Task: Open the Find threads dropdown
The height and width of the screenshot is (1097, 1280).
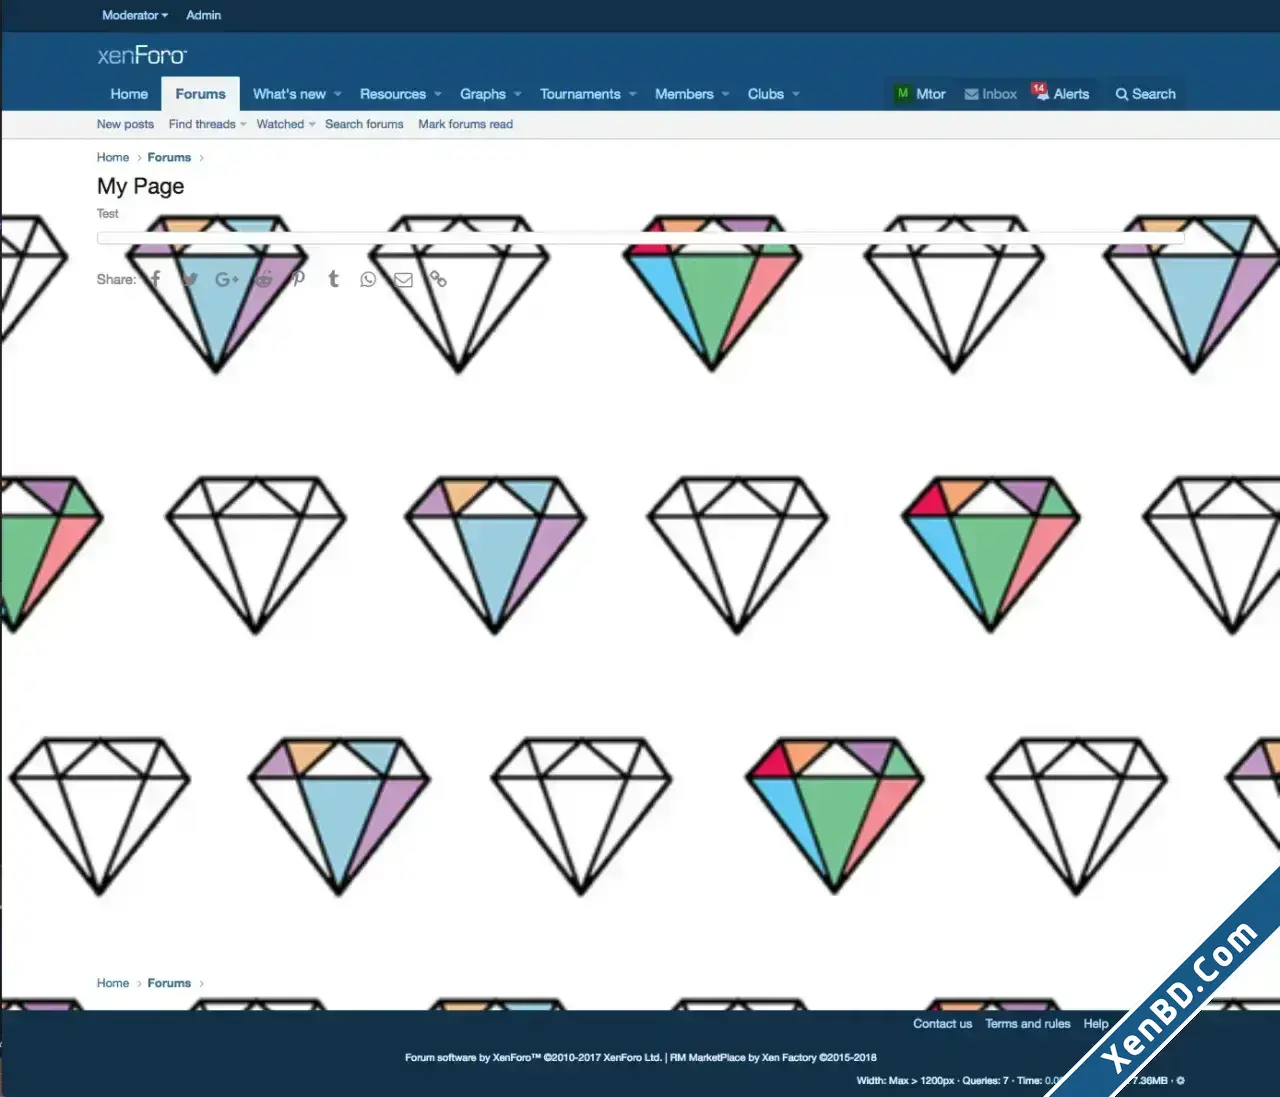Action: [207, 124]
